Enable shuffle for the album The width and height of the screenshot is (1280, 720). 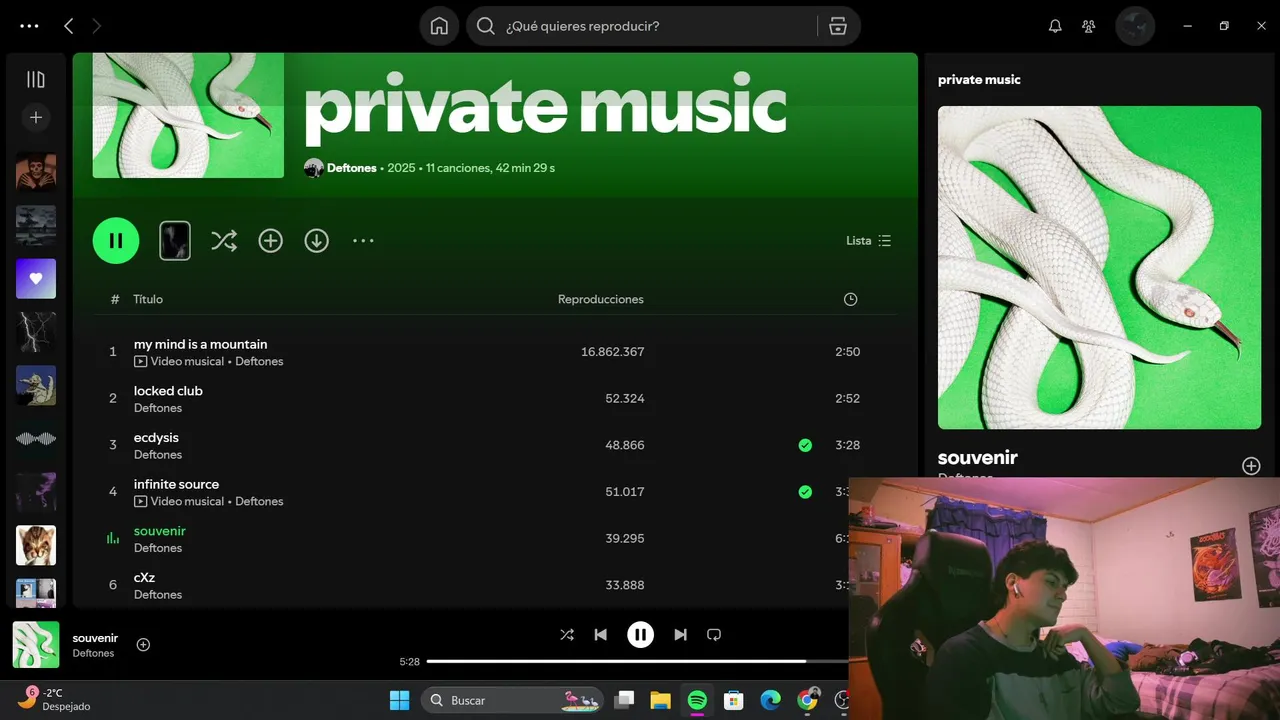coord(224,240)
